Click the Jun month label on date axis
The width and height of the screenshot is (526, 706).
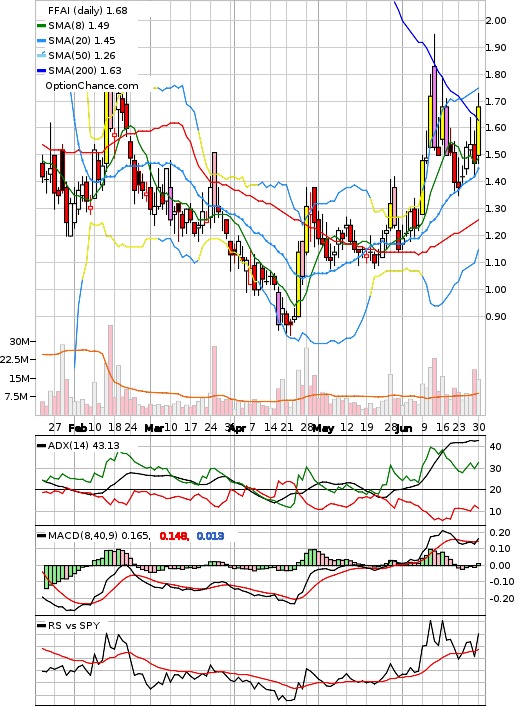pos(404,428)
